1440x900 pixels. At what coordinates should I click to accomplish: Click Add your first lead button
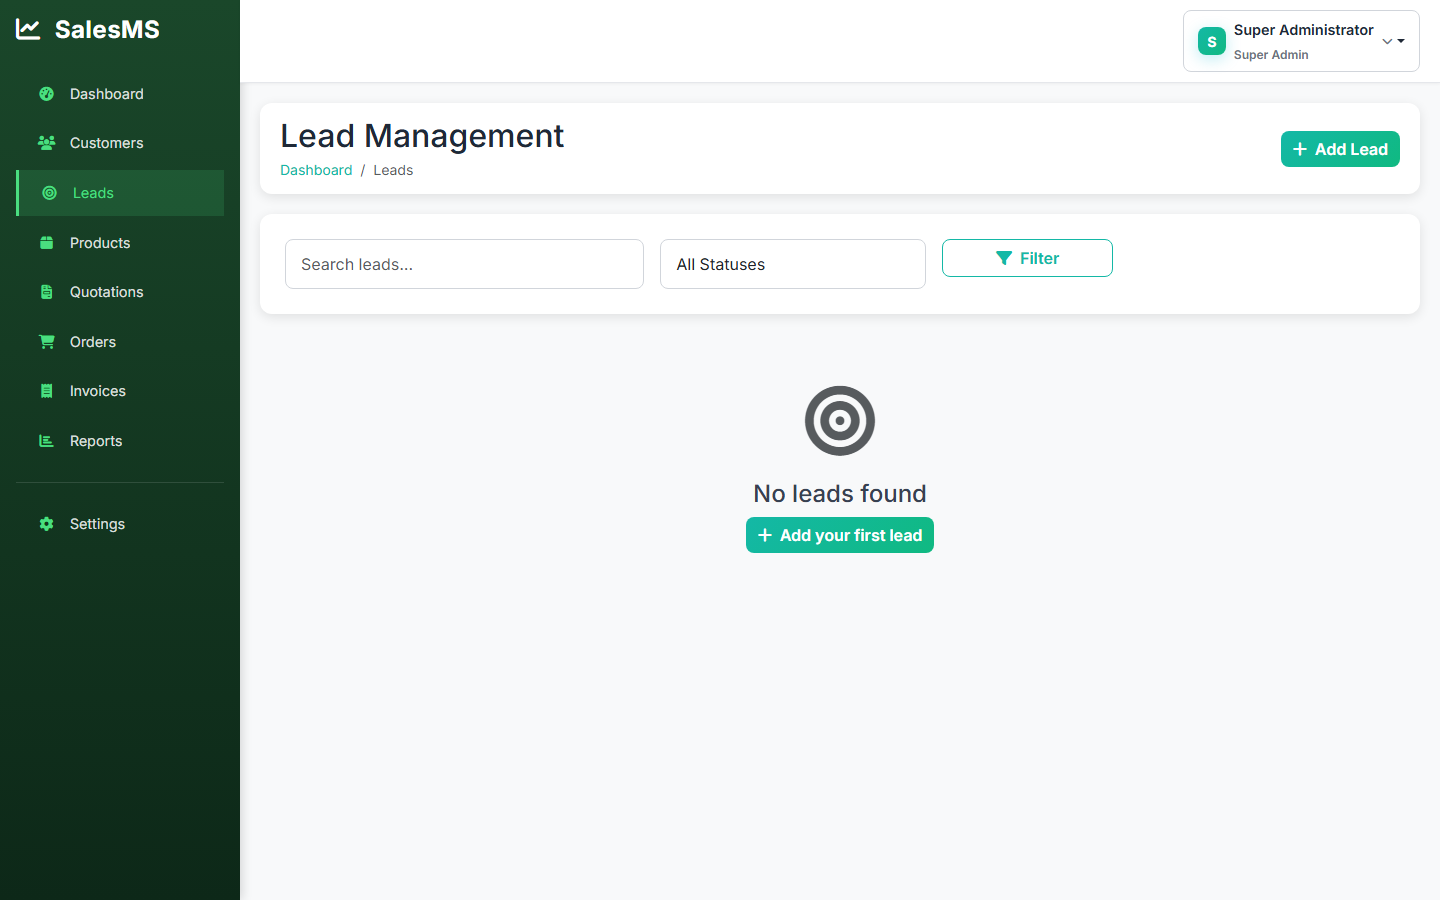[x=840, y=535]
